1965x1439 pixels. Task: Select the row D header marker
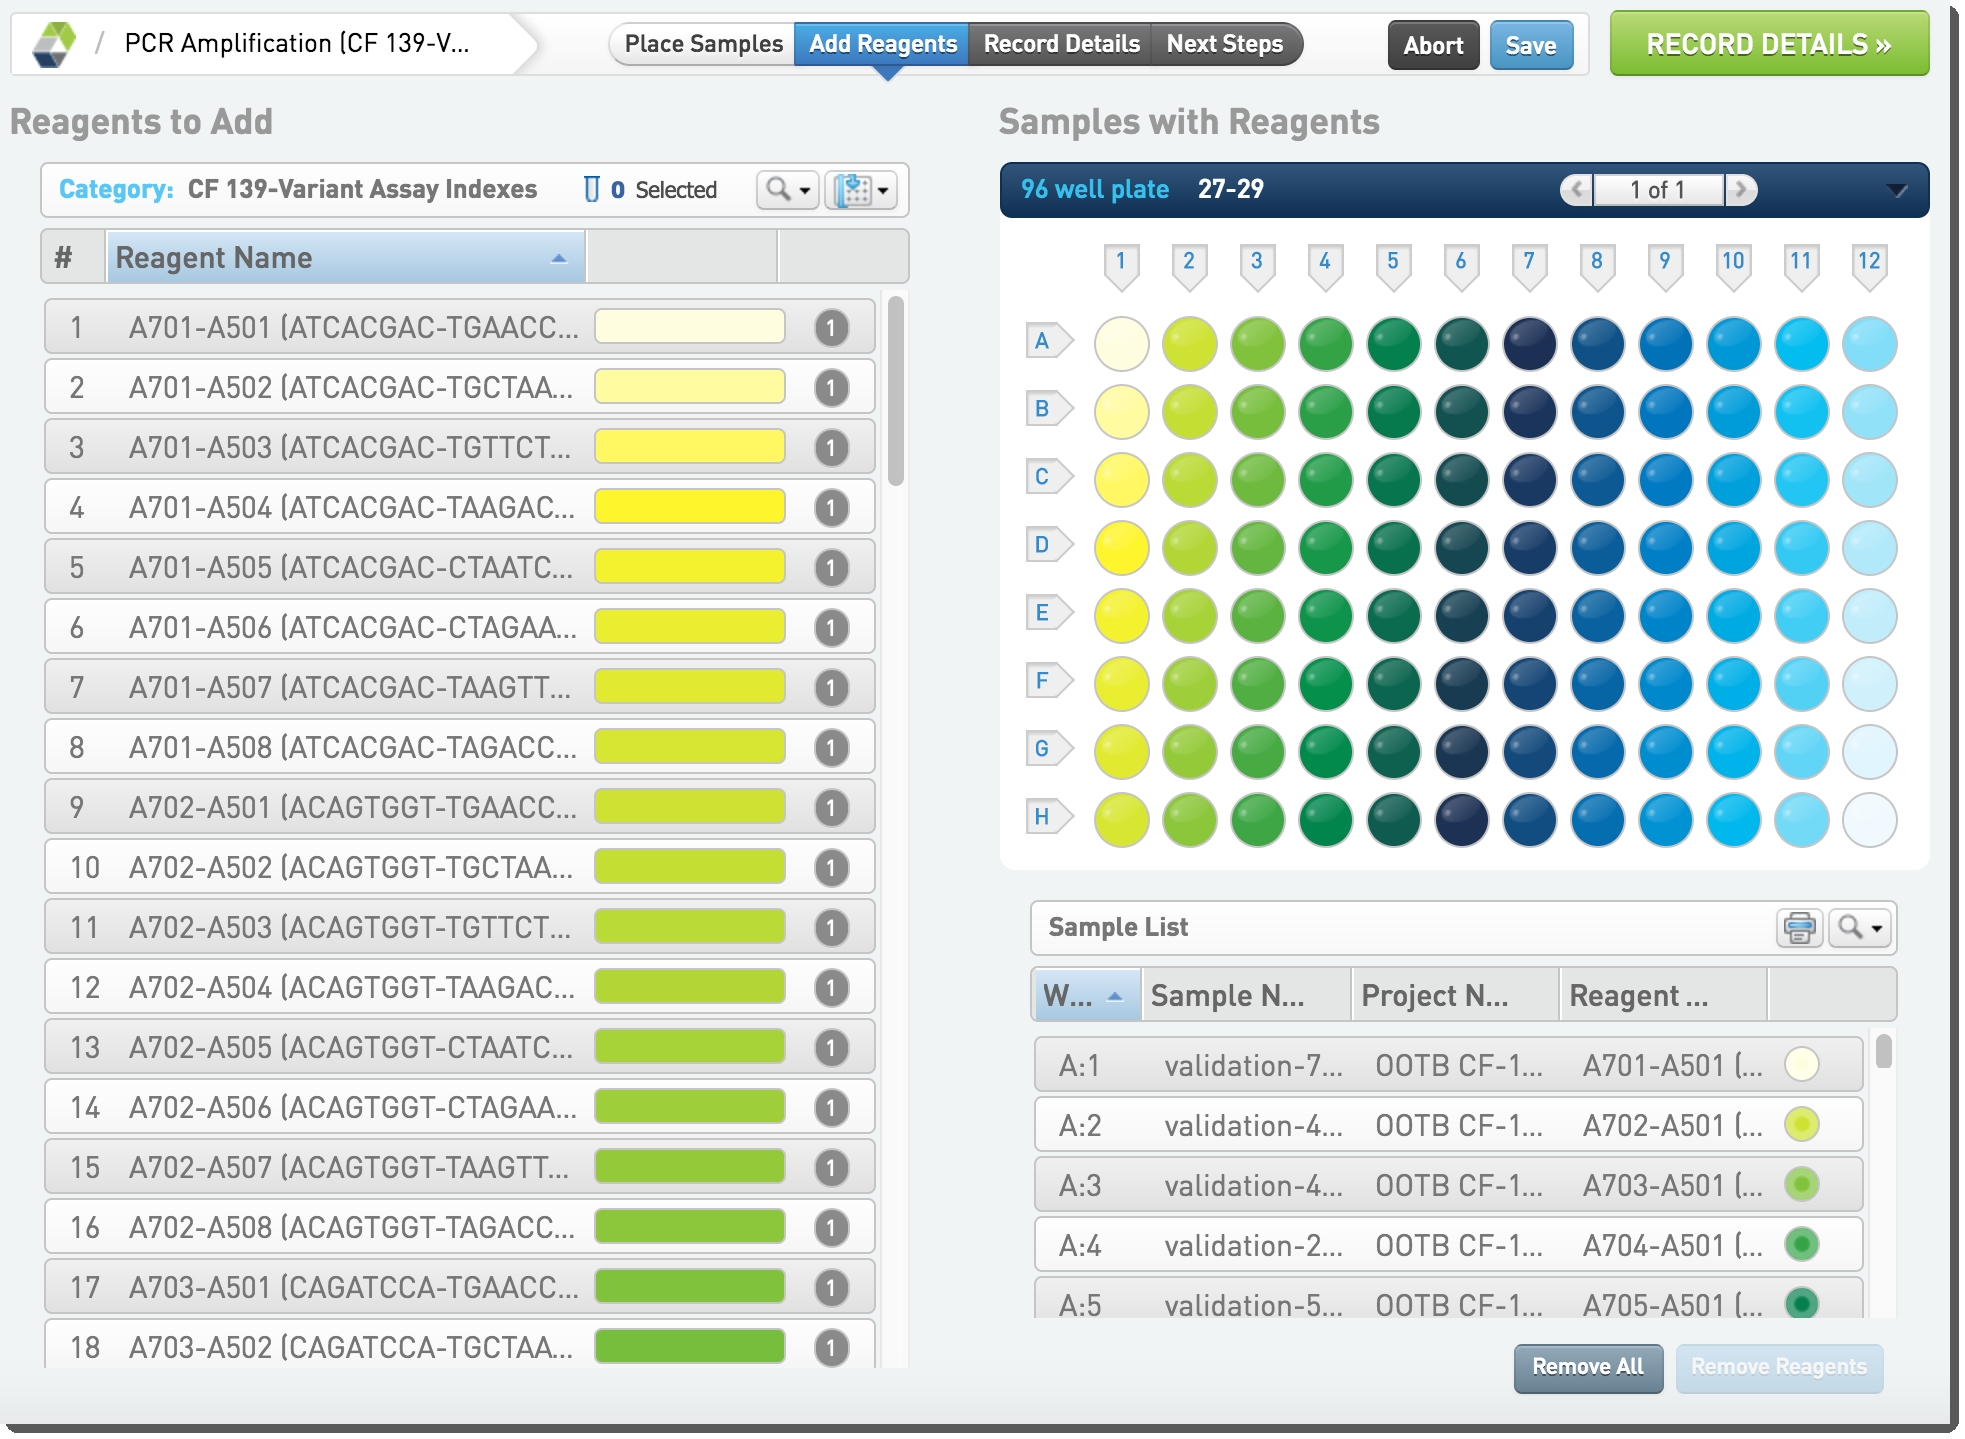pyautogui.click(x=1045, y=545)
